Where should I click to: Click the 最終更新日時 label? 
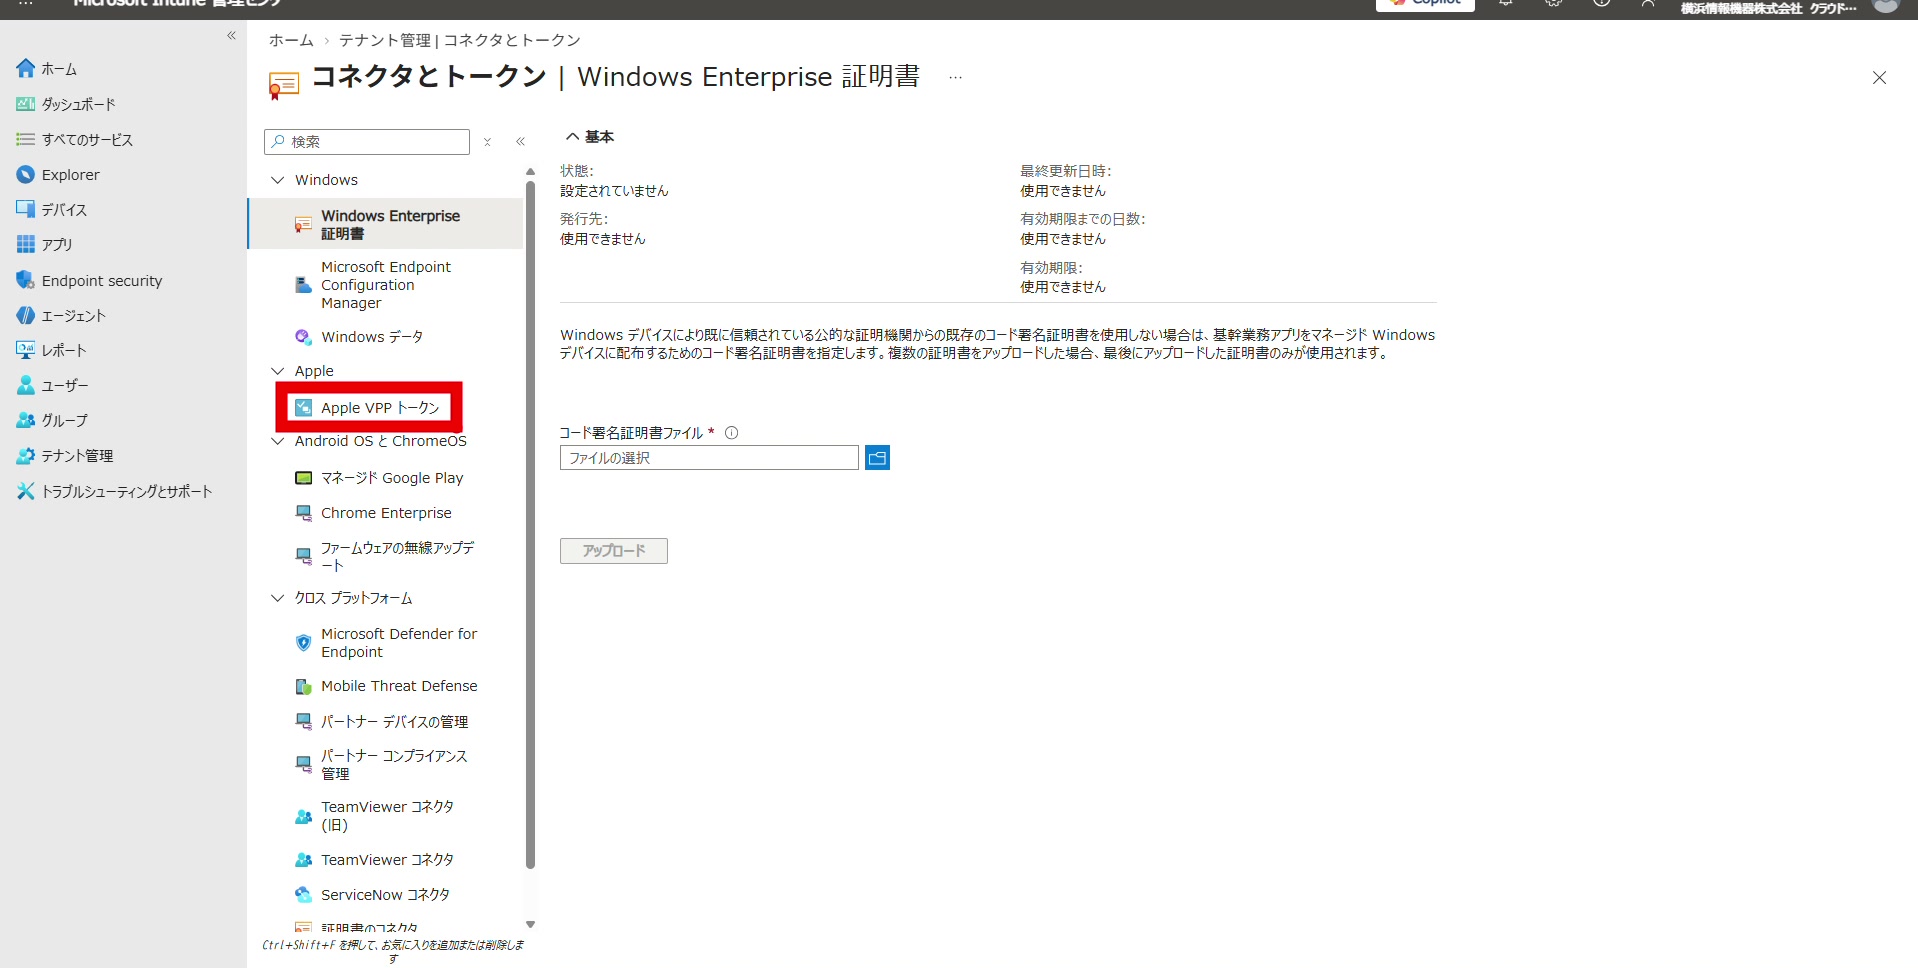coord(1066,171)
